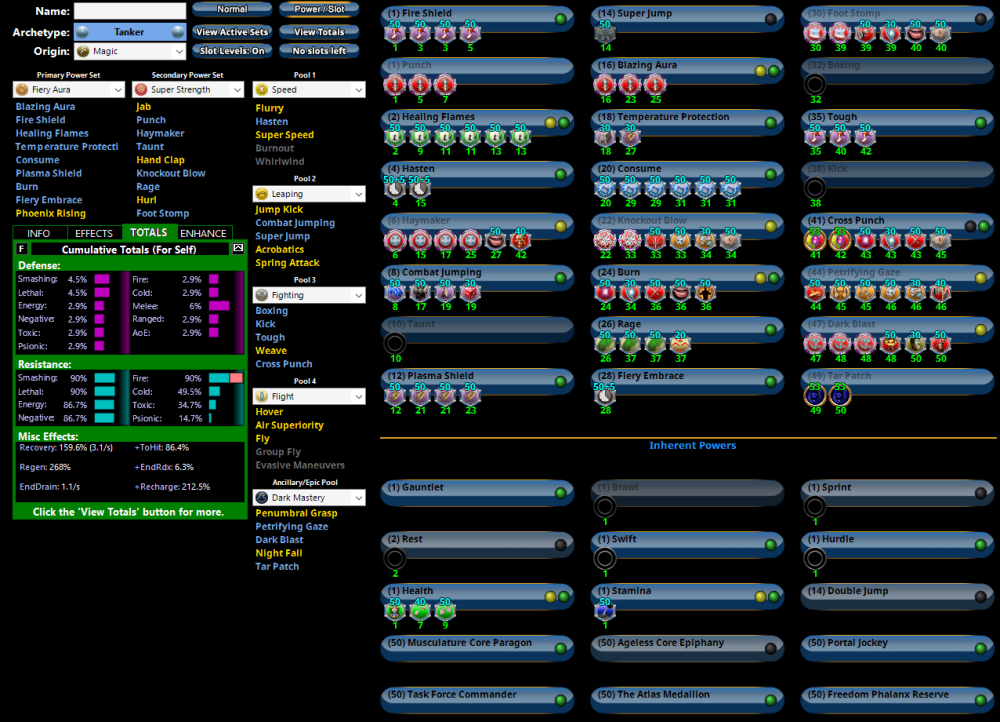Screen dimensions: 1000x722
Task: Open the Primary Power Set dropdown
Action: pyautogui.click(x=66, y=90)
